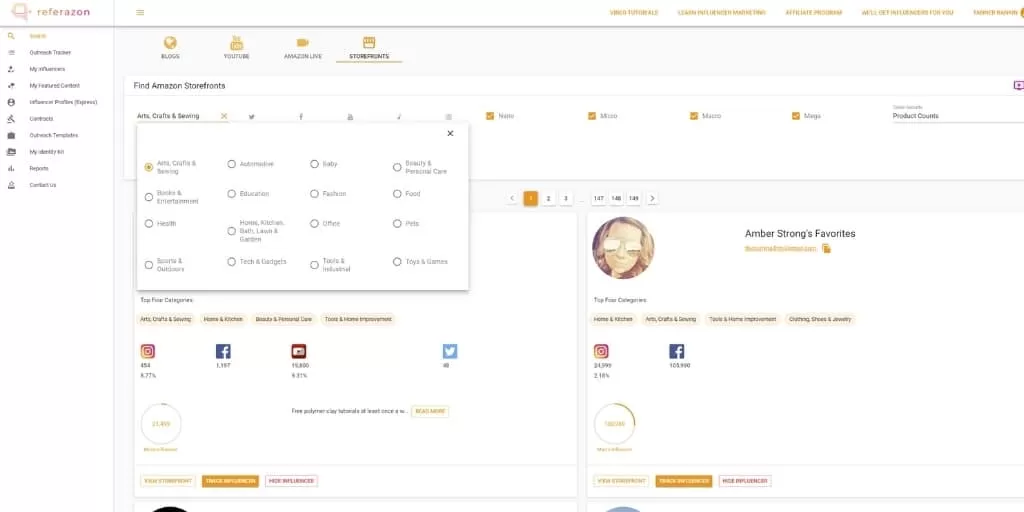Uncheck the Nano influencer checkbox

(490, 116)
